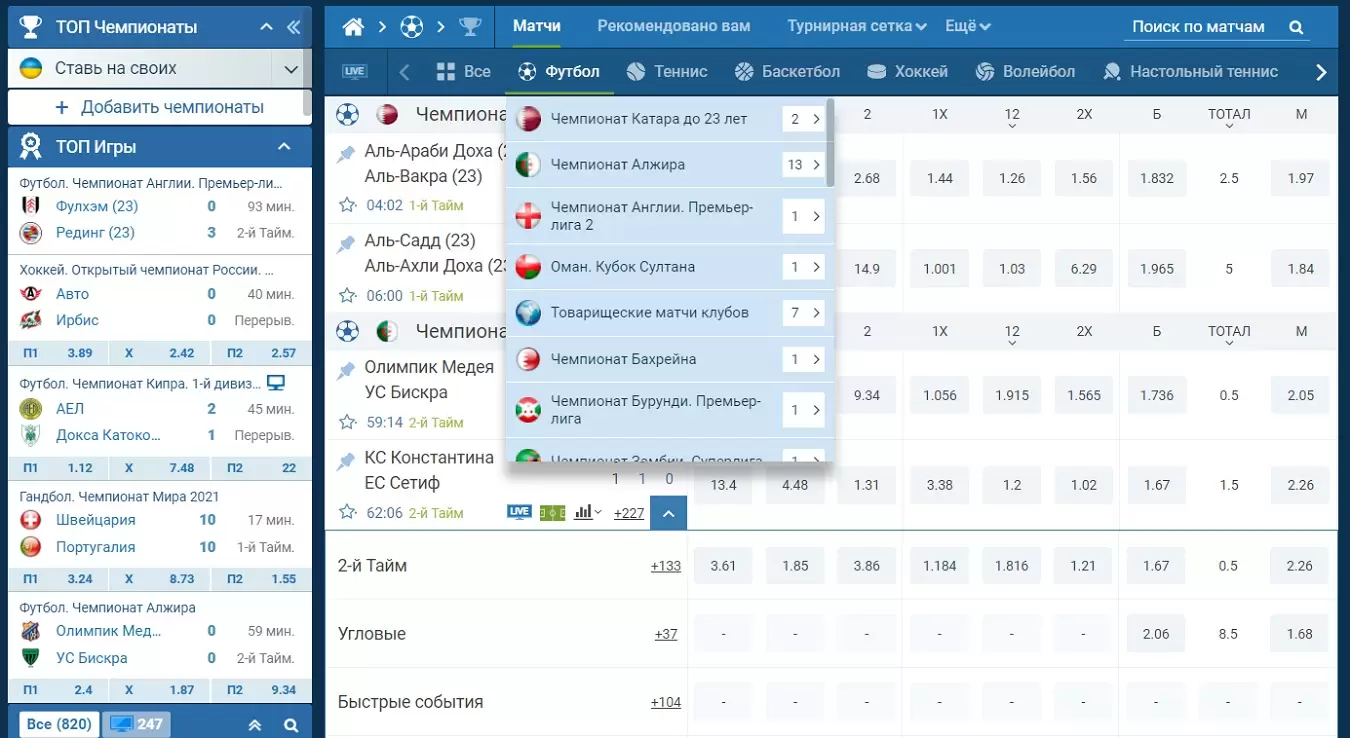Open the +227 more markets link

coord(629,513)
